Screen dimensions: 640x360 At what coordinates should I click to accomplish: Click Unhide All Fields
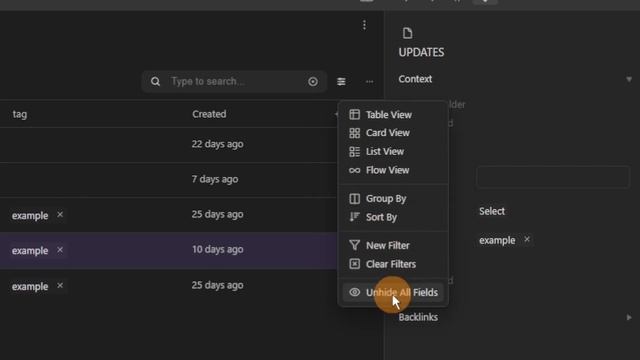point(393,292)
